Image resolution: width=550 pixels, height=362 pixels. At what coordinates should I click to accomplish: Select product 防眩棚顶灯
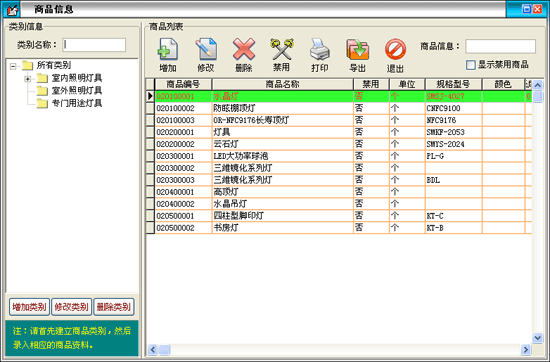[x=234, y=108]
